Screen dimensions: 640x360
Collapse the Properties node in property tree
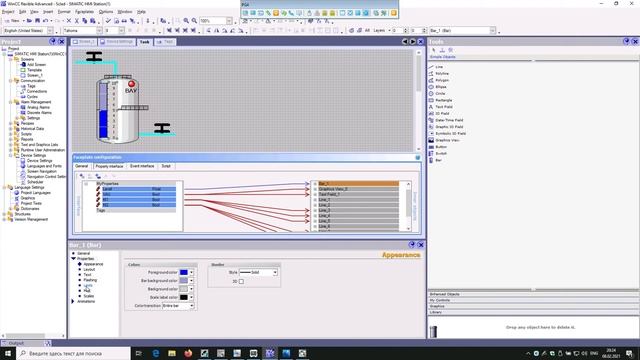[73, 259]
